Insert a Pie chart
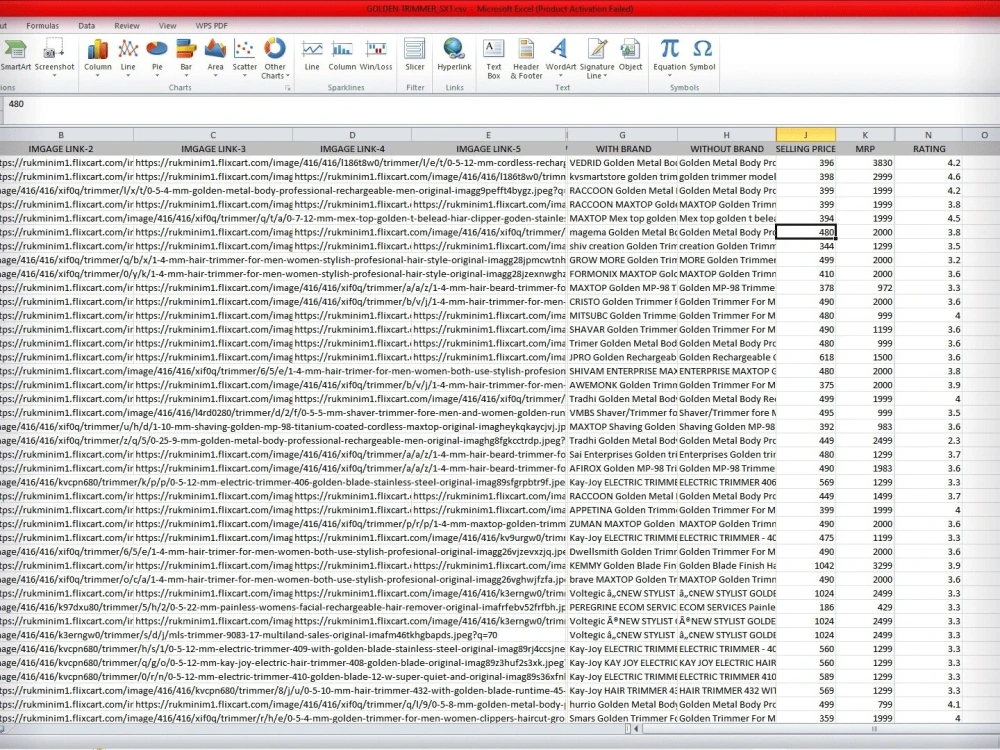Image resolution: width=1000 pixels, height=750 pixels. pos(157,55)
